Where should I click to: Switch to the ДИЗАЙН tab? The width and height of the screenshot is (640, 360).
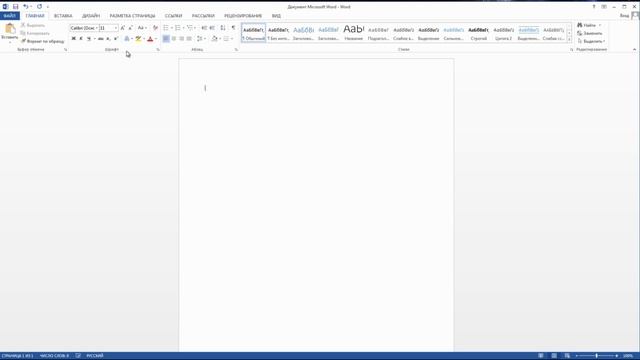91,16
